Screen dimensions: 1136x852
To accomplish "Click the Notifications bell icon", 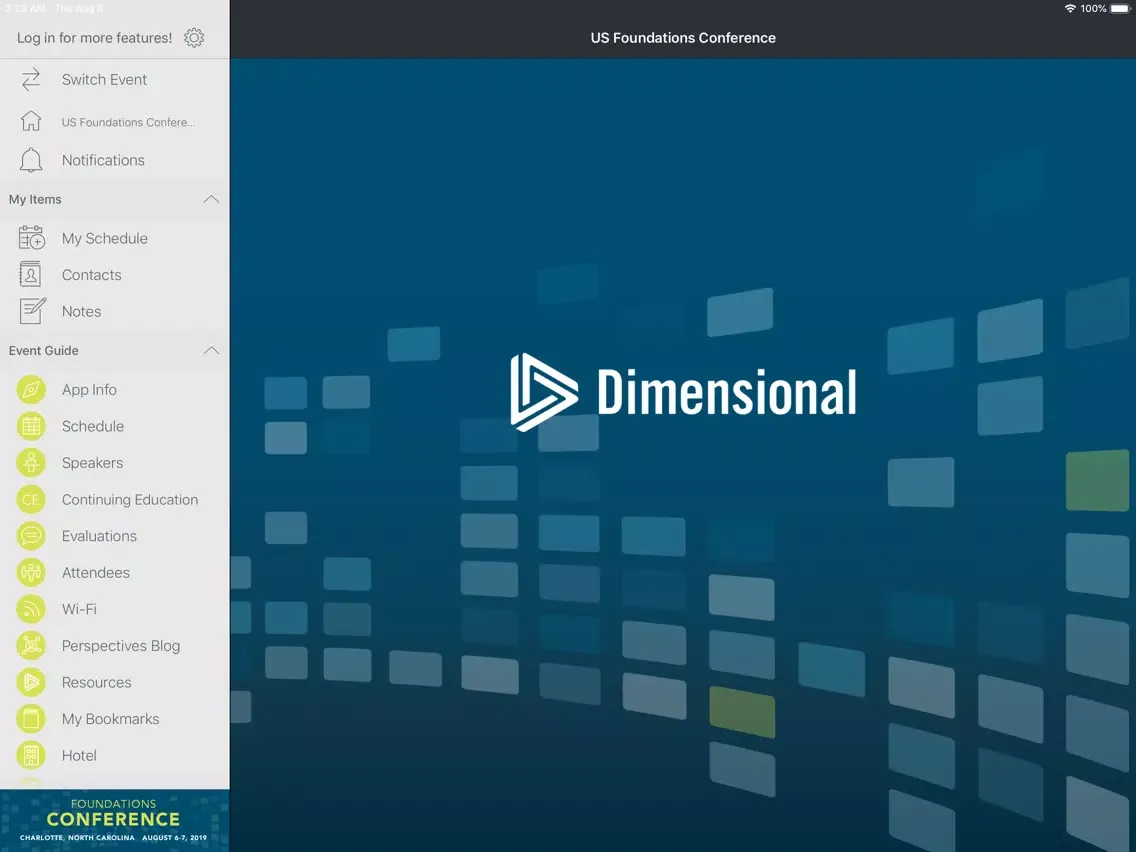I will (30, 160).
